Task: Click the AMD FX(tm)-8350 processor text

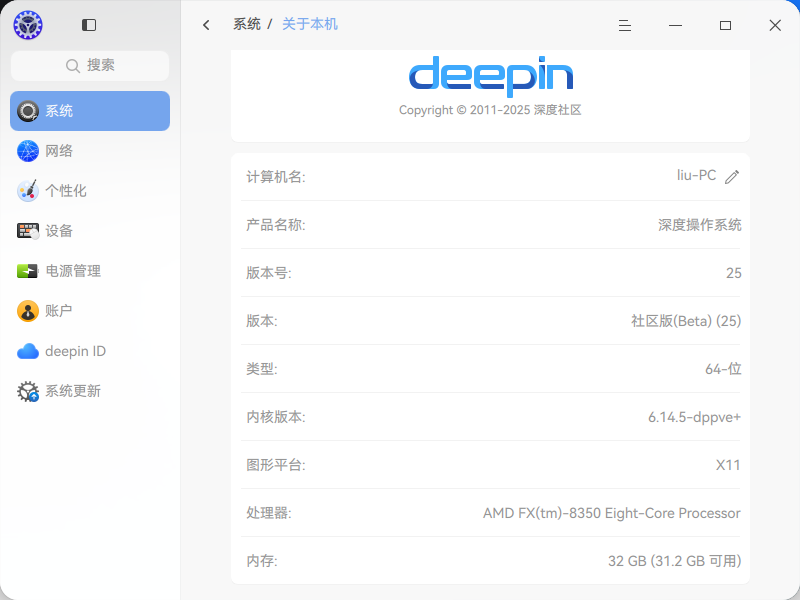Action: (x=612, y=513)
